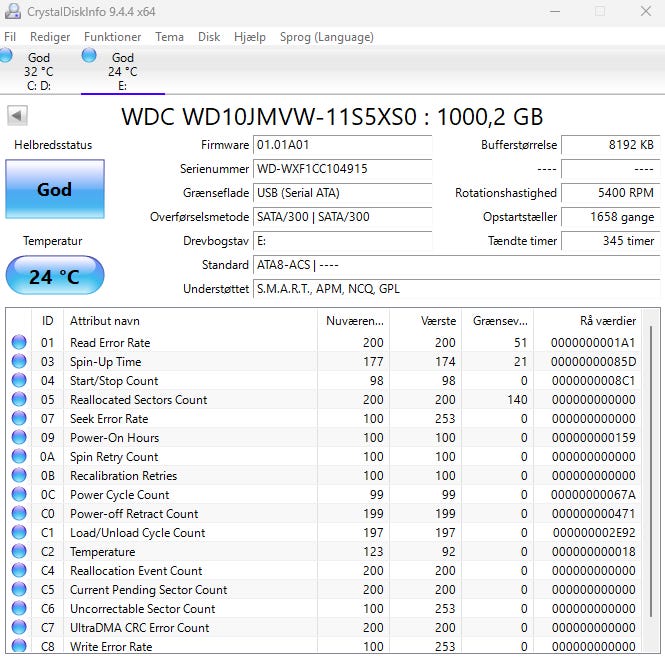Open the Disk menu
Viewport: 665px width, 659px height.
click(209, 37)
